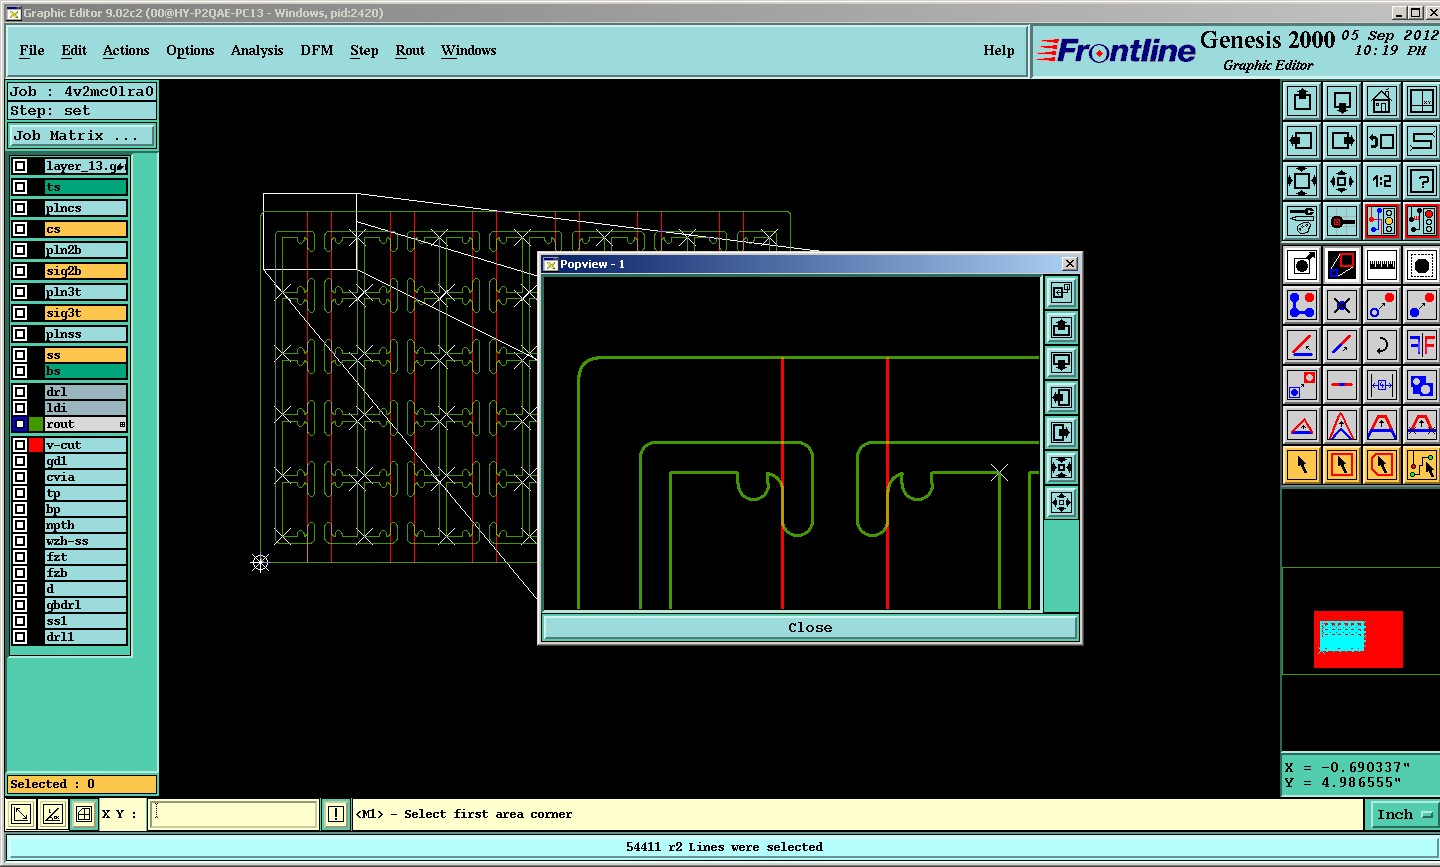Expand the rout layer options marker
This screenshot has width=1440, height=867.
[x=122, y=425]
